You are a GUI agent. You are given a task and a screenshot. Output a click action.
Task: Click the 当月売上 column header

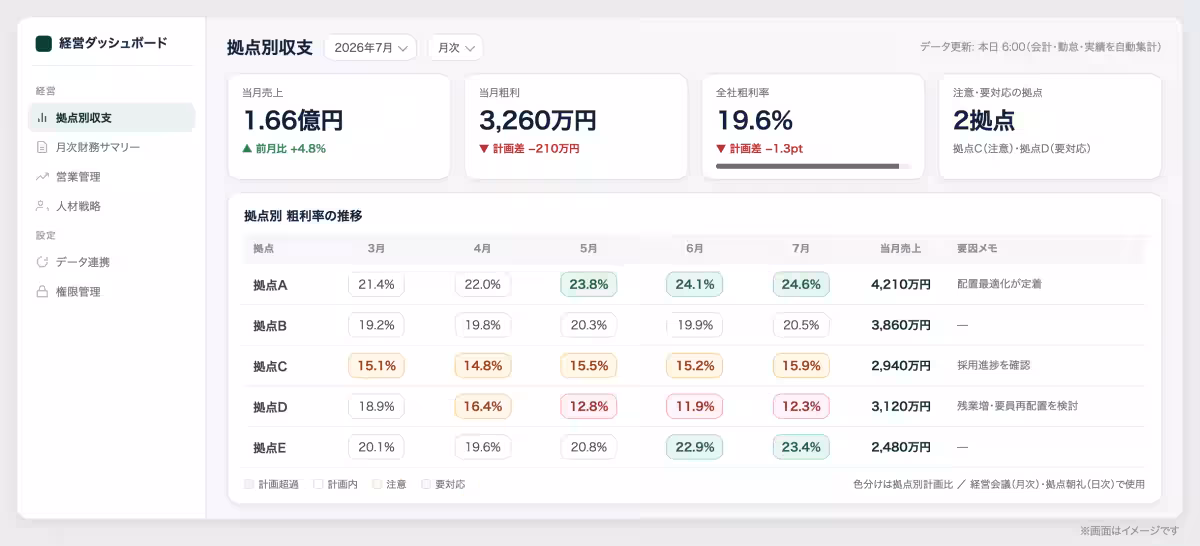(x=901, y=248)
